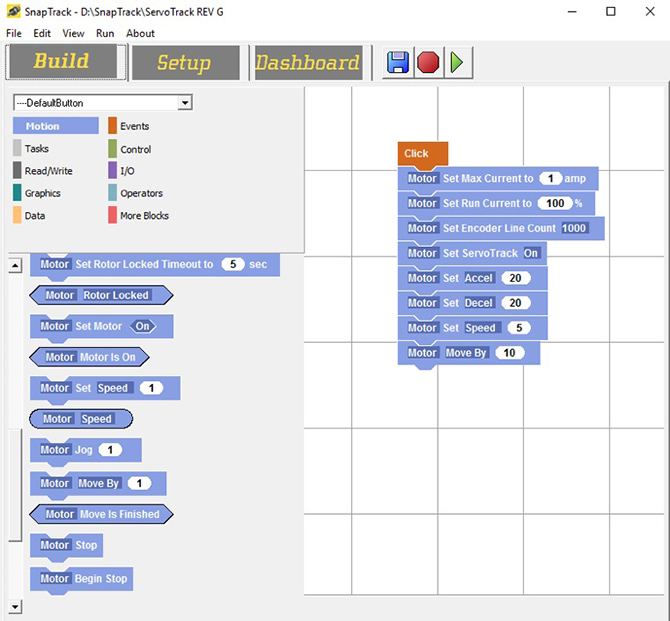Open the Decel dropdown in script block
This screenshot has height=621, width=670.
479,303
